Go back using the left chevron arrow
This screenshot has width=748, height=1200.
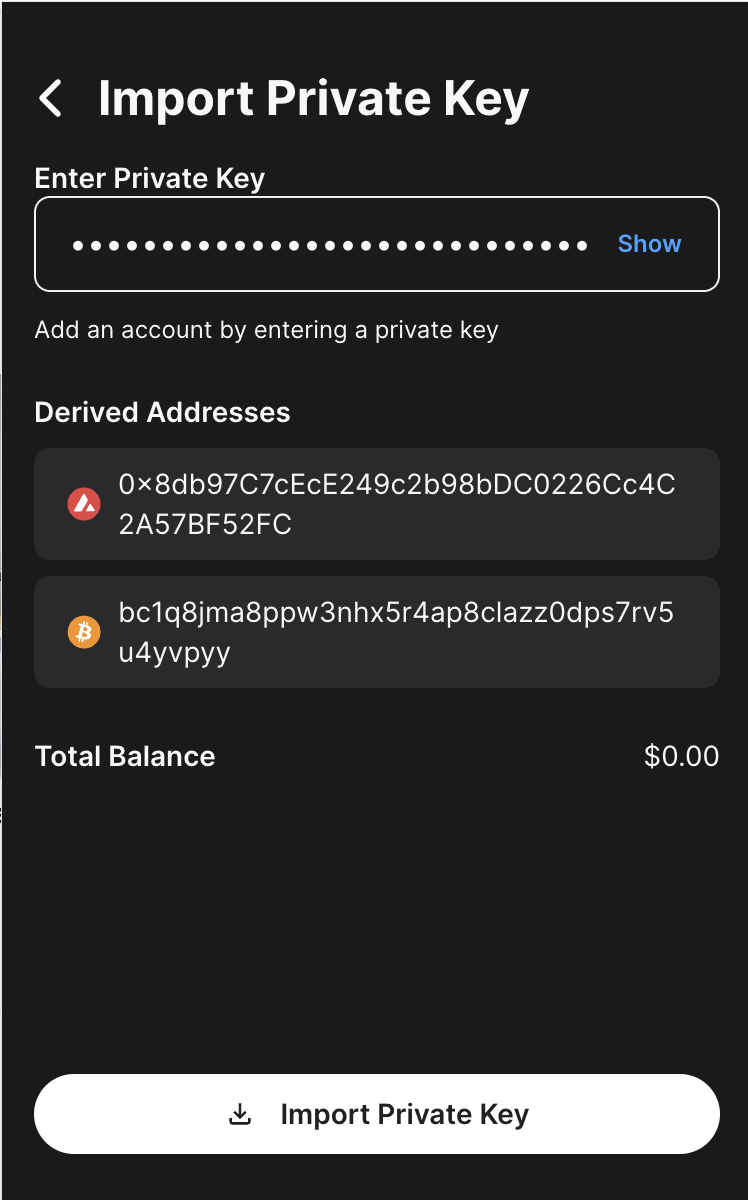(50, 99)
